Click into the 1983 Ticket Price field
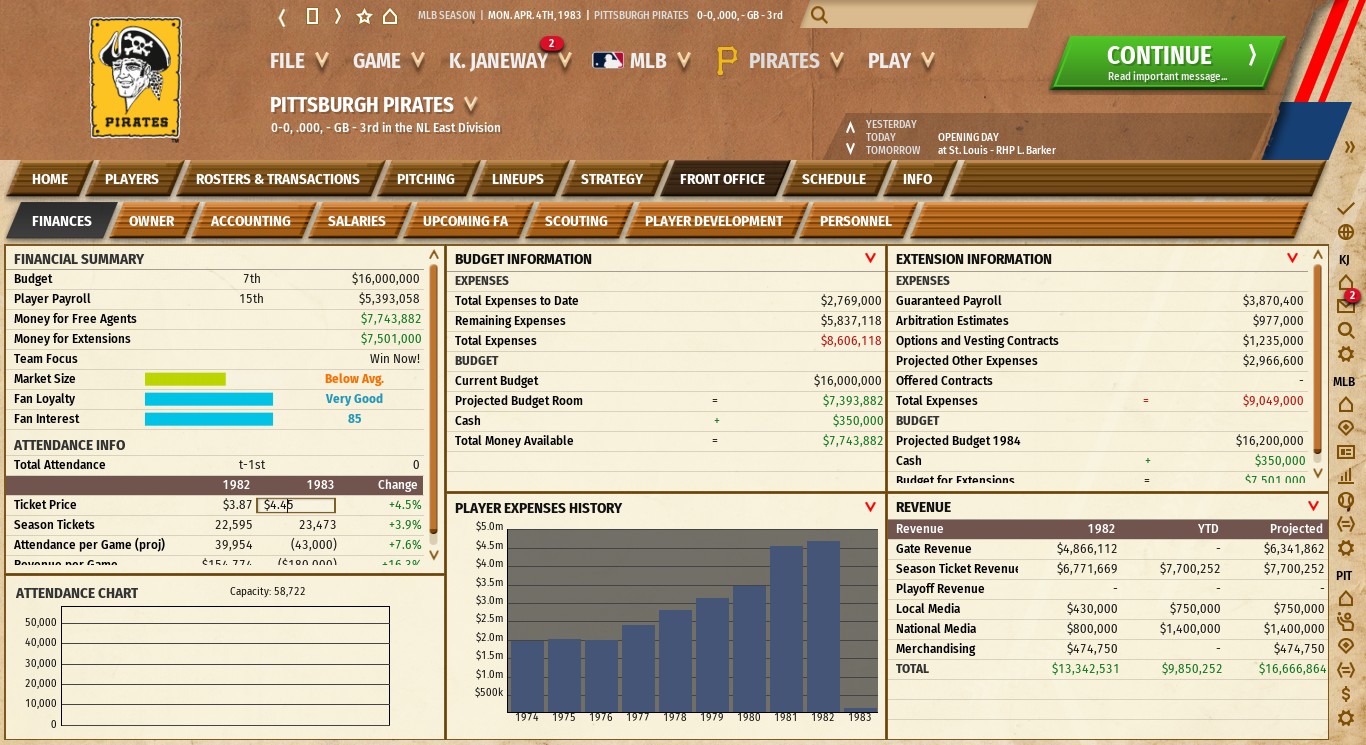 click(x=296, y=505)
